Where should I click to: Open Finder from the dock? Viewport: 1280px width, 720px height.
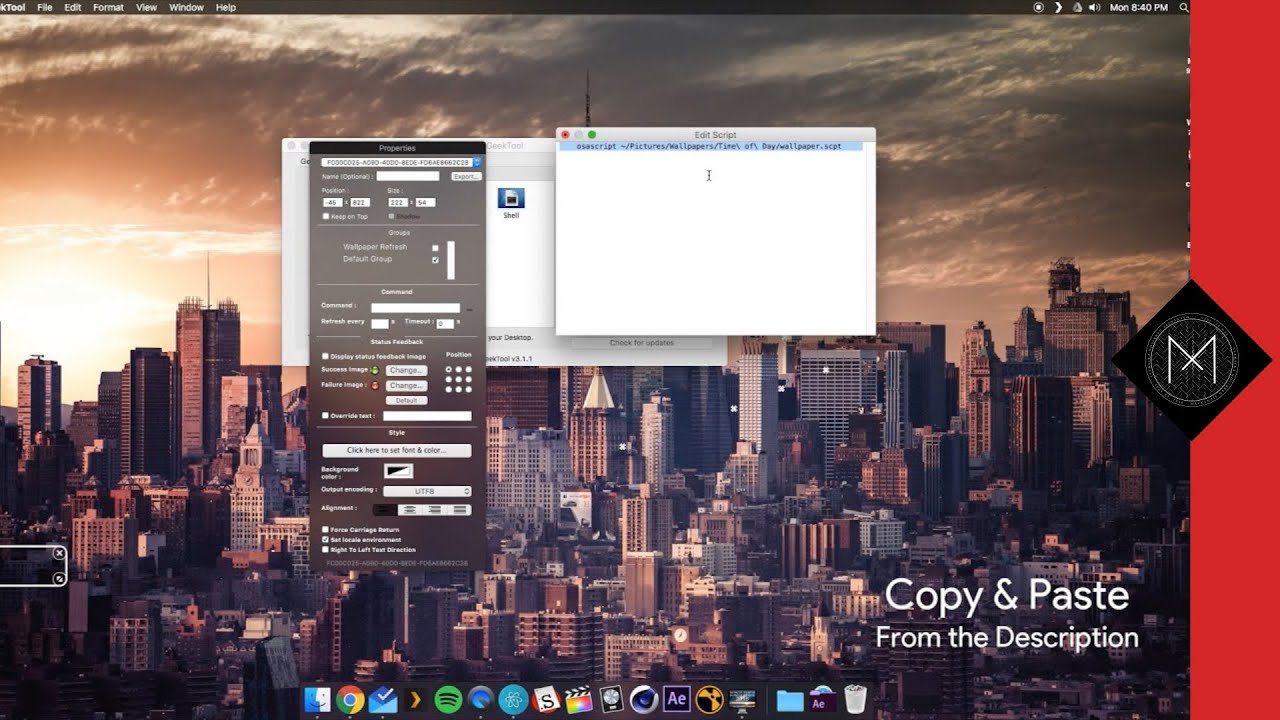point(317,700)
